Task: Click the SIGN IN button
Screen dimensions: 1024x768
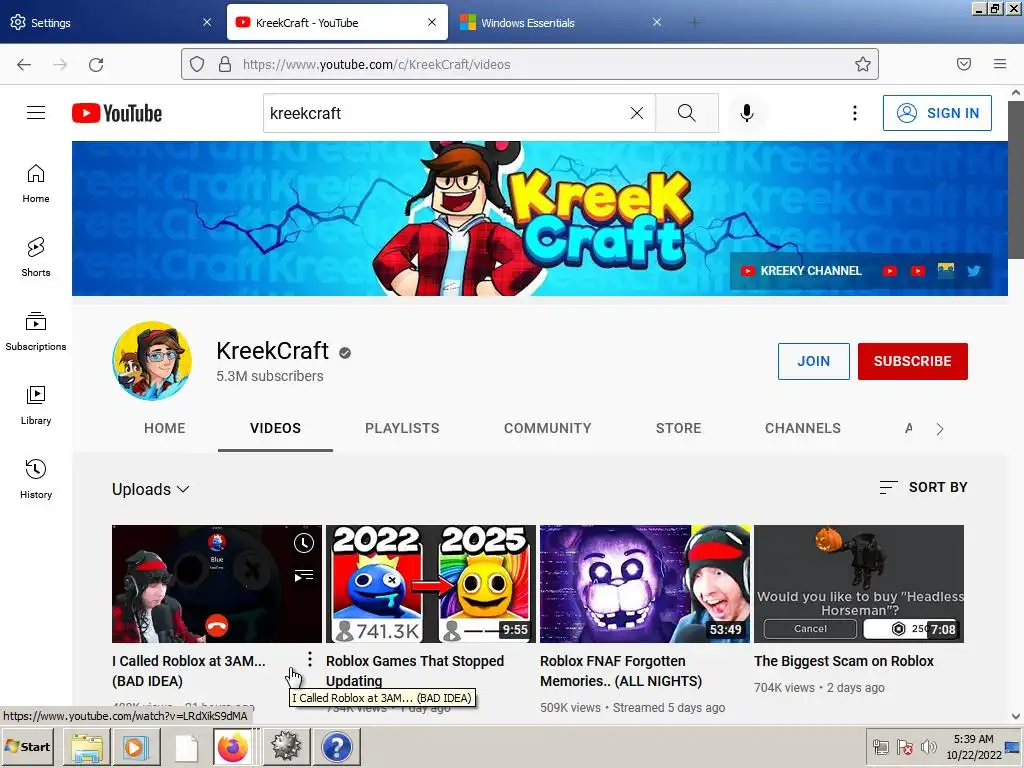Action: tap(937, 113)
